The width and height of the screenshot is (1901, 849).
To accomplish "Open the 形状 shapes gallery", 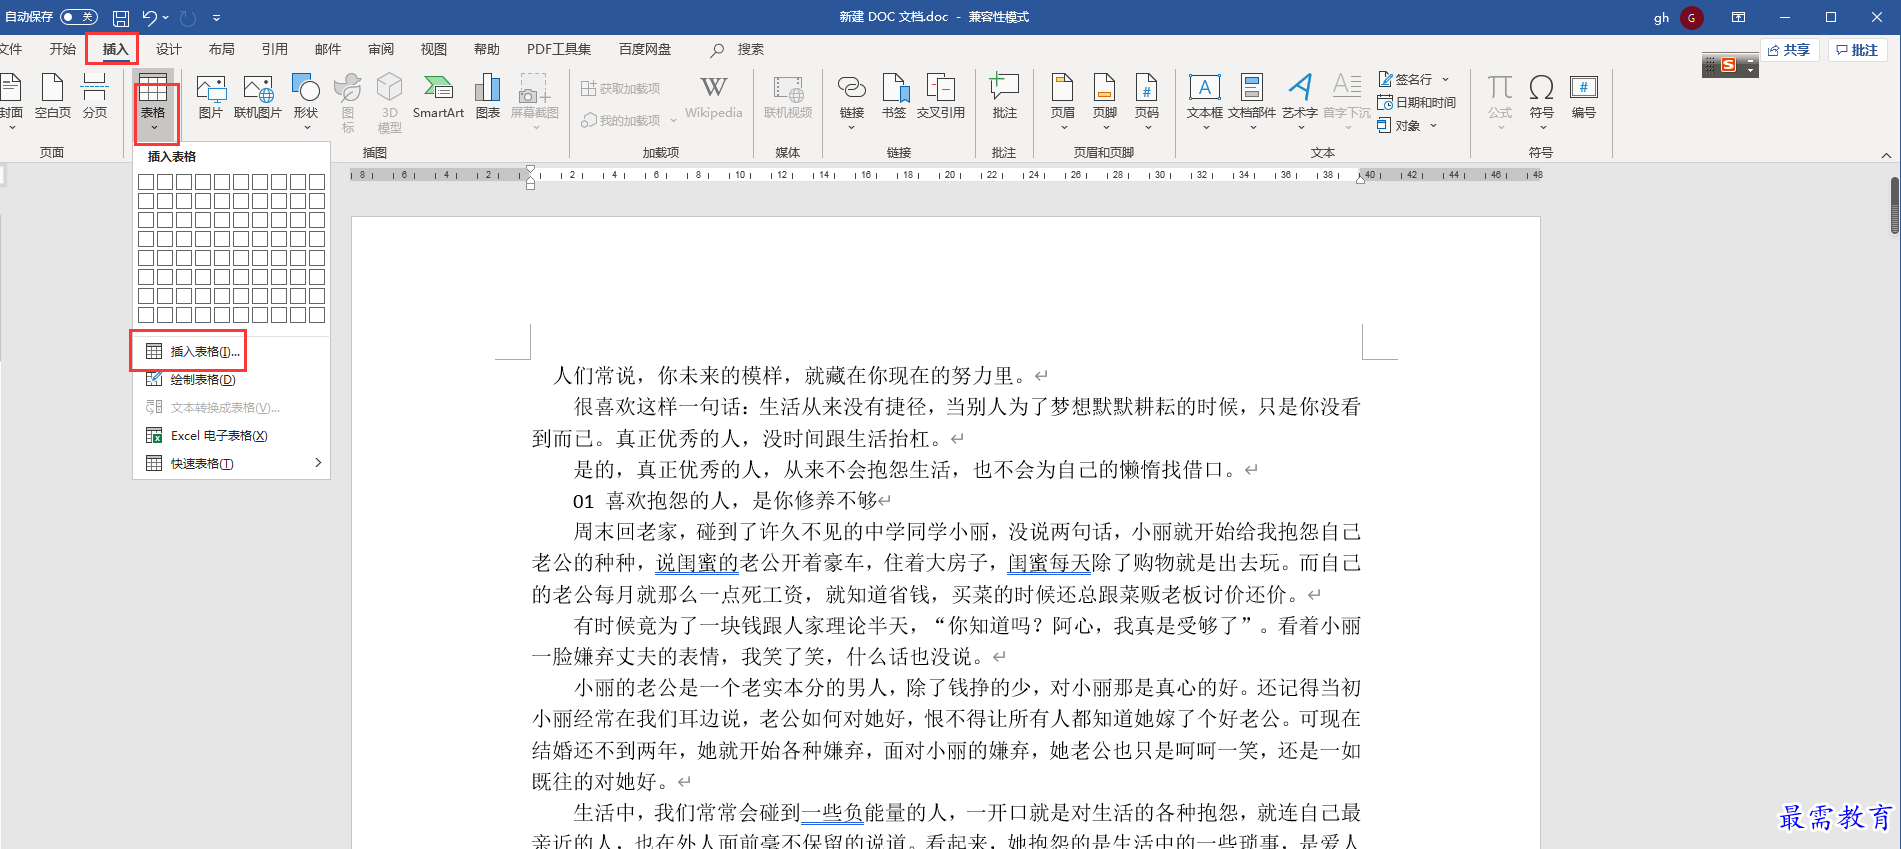I will 306,102.
